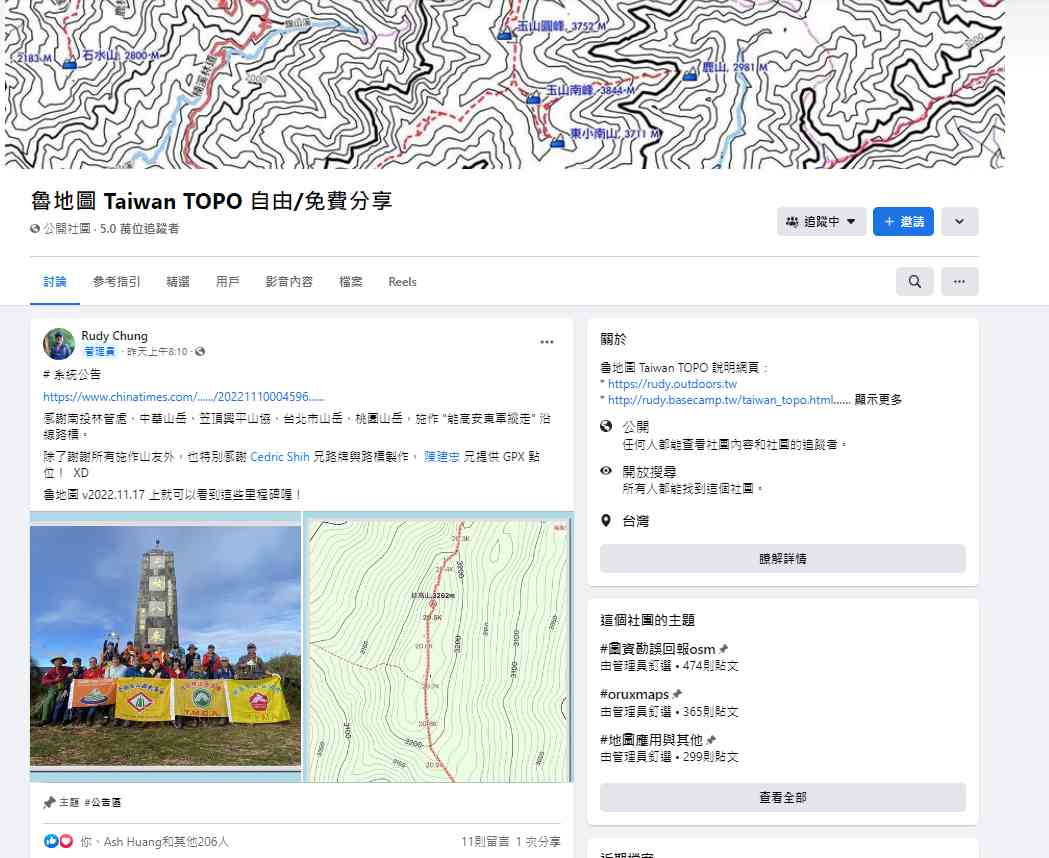Click the #公告區 topic tag under post
The height and width of the screenshot is (858, 1049).
point(102,802)
